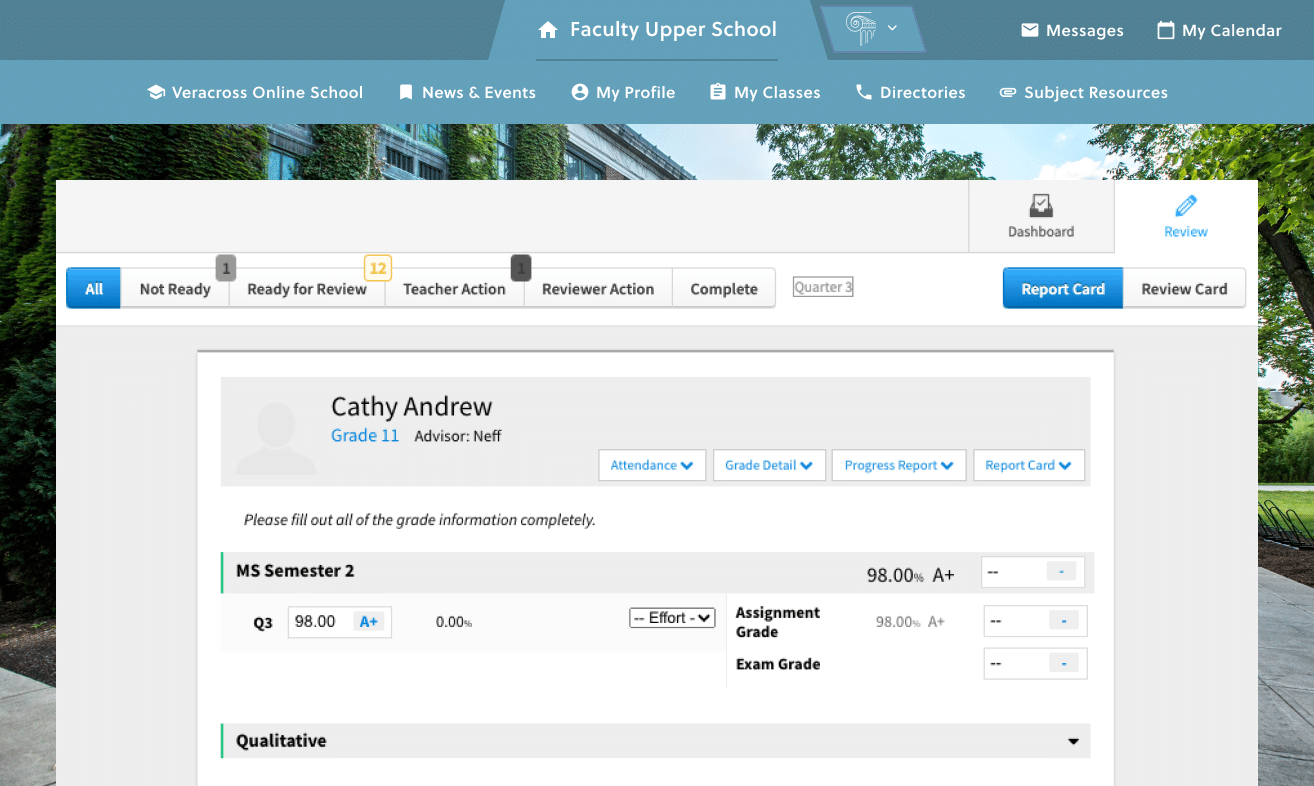Expand the Qualitative section arrow

[x=1073, y=741]
